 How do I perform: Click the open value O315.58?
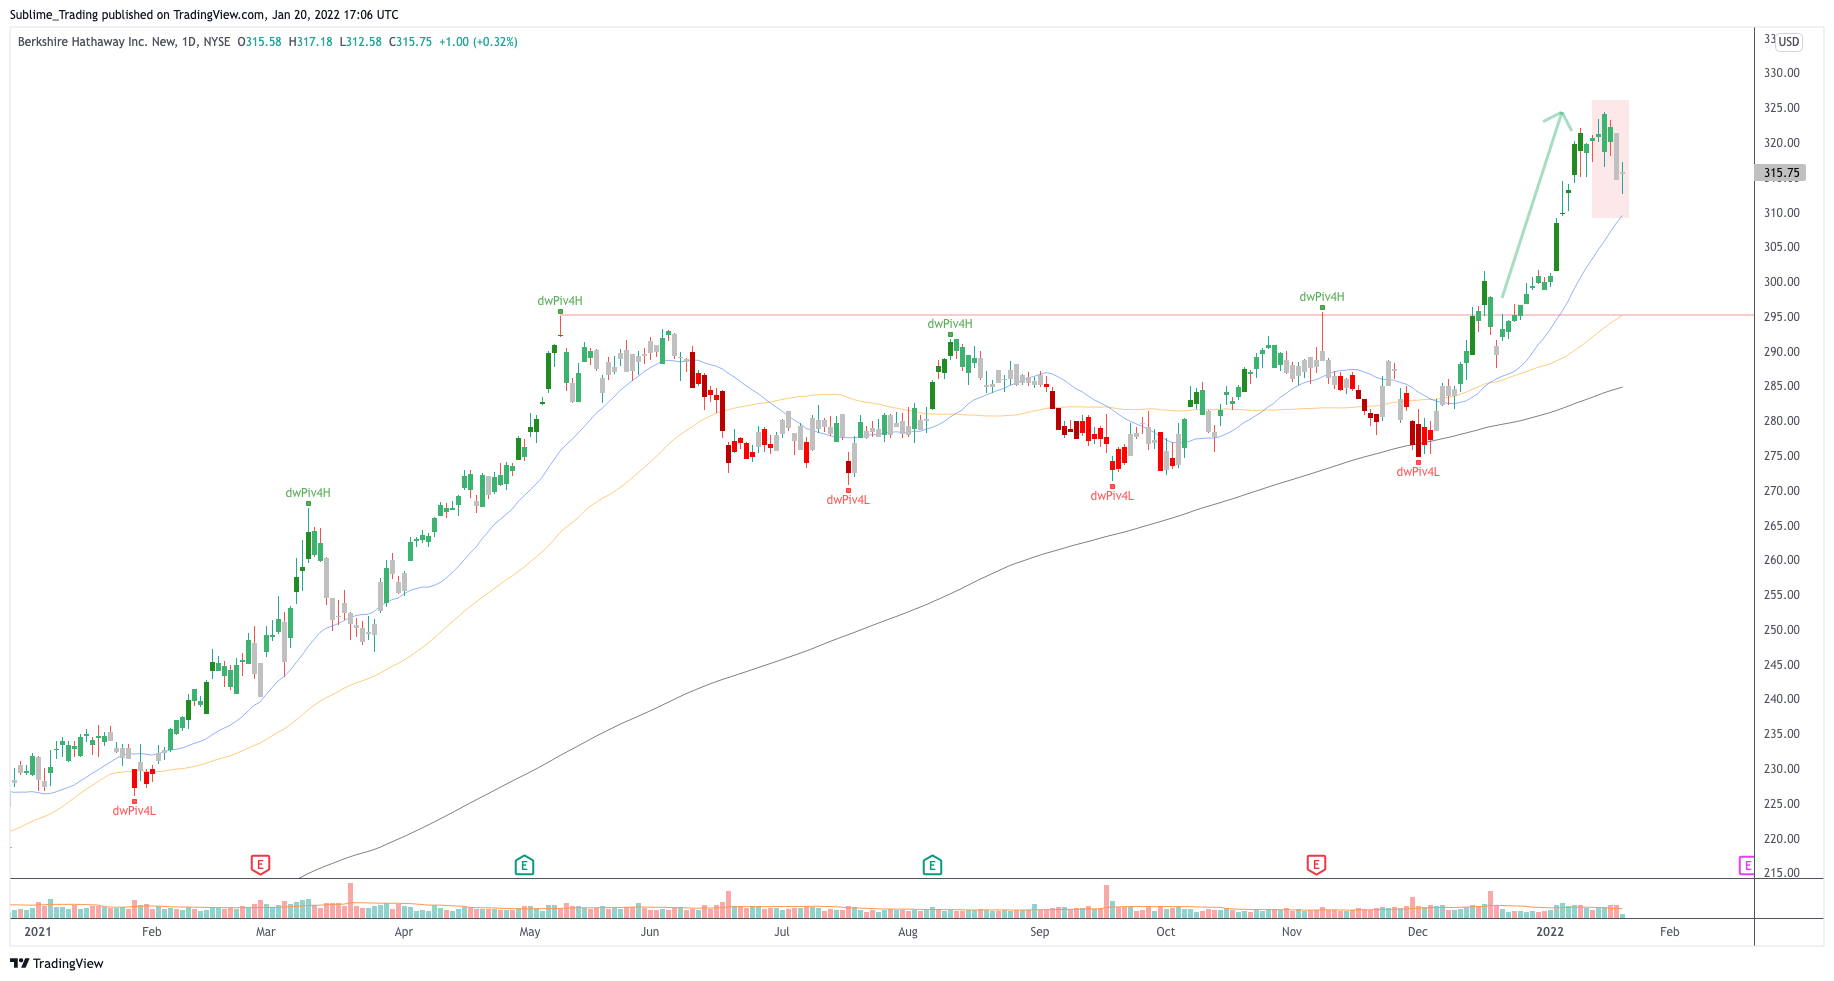(x=259, y=42)
